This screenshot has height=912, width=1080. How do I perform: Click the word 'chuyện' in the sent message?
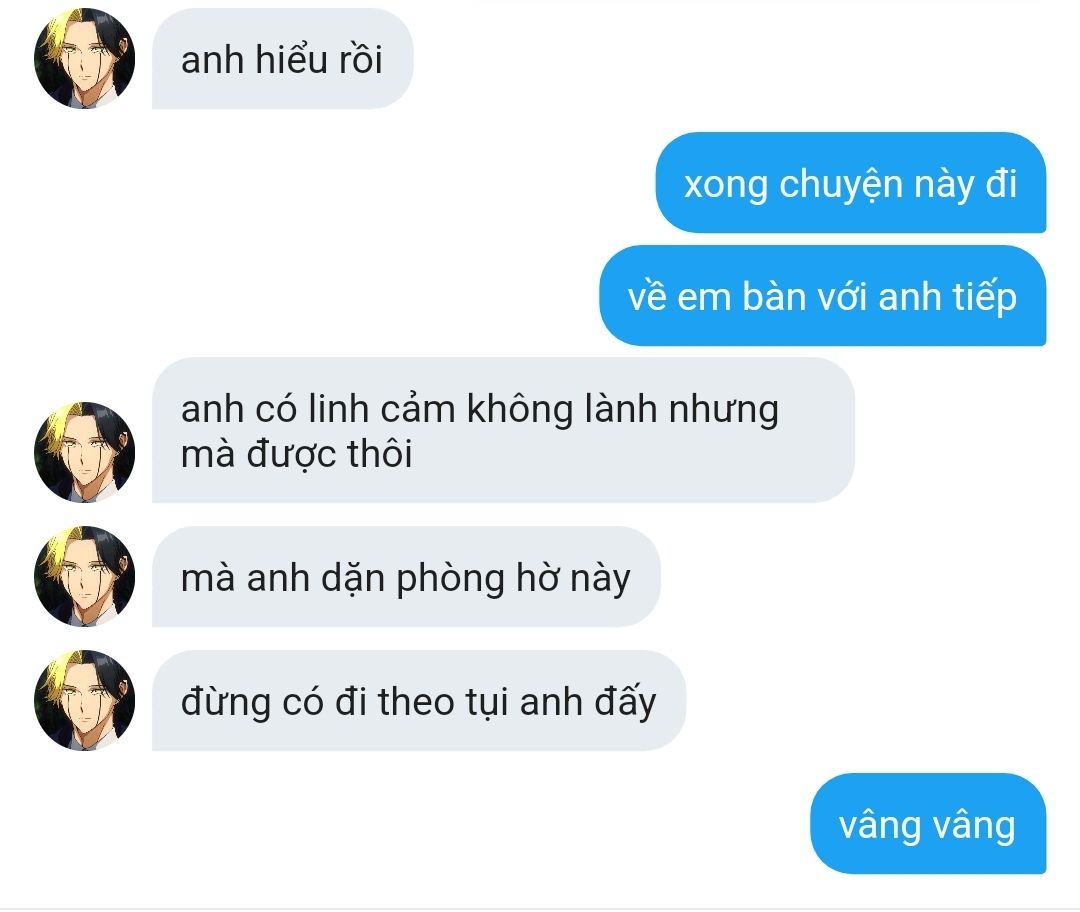point(841,186)
